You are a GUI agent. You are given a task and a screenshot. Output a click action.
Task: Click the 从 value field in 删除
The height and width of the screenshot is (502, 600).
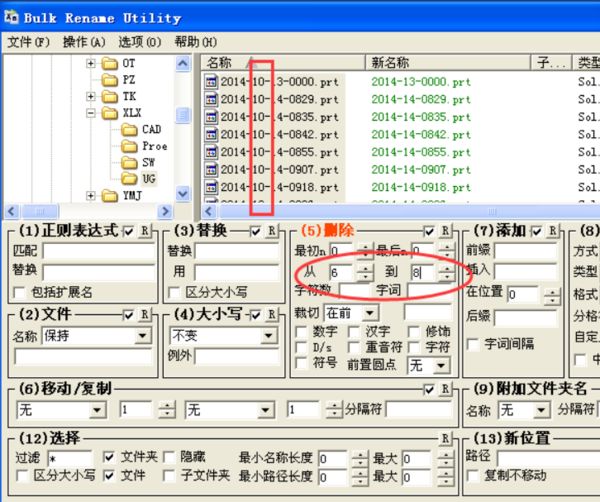(x=343, y=272)
